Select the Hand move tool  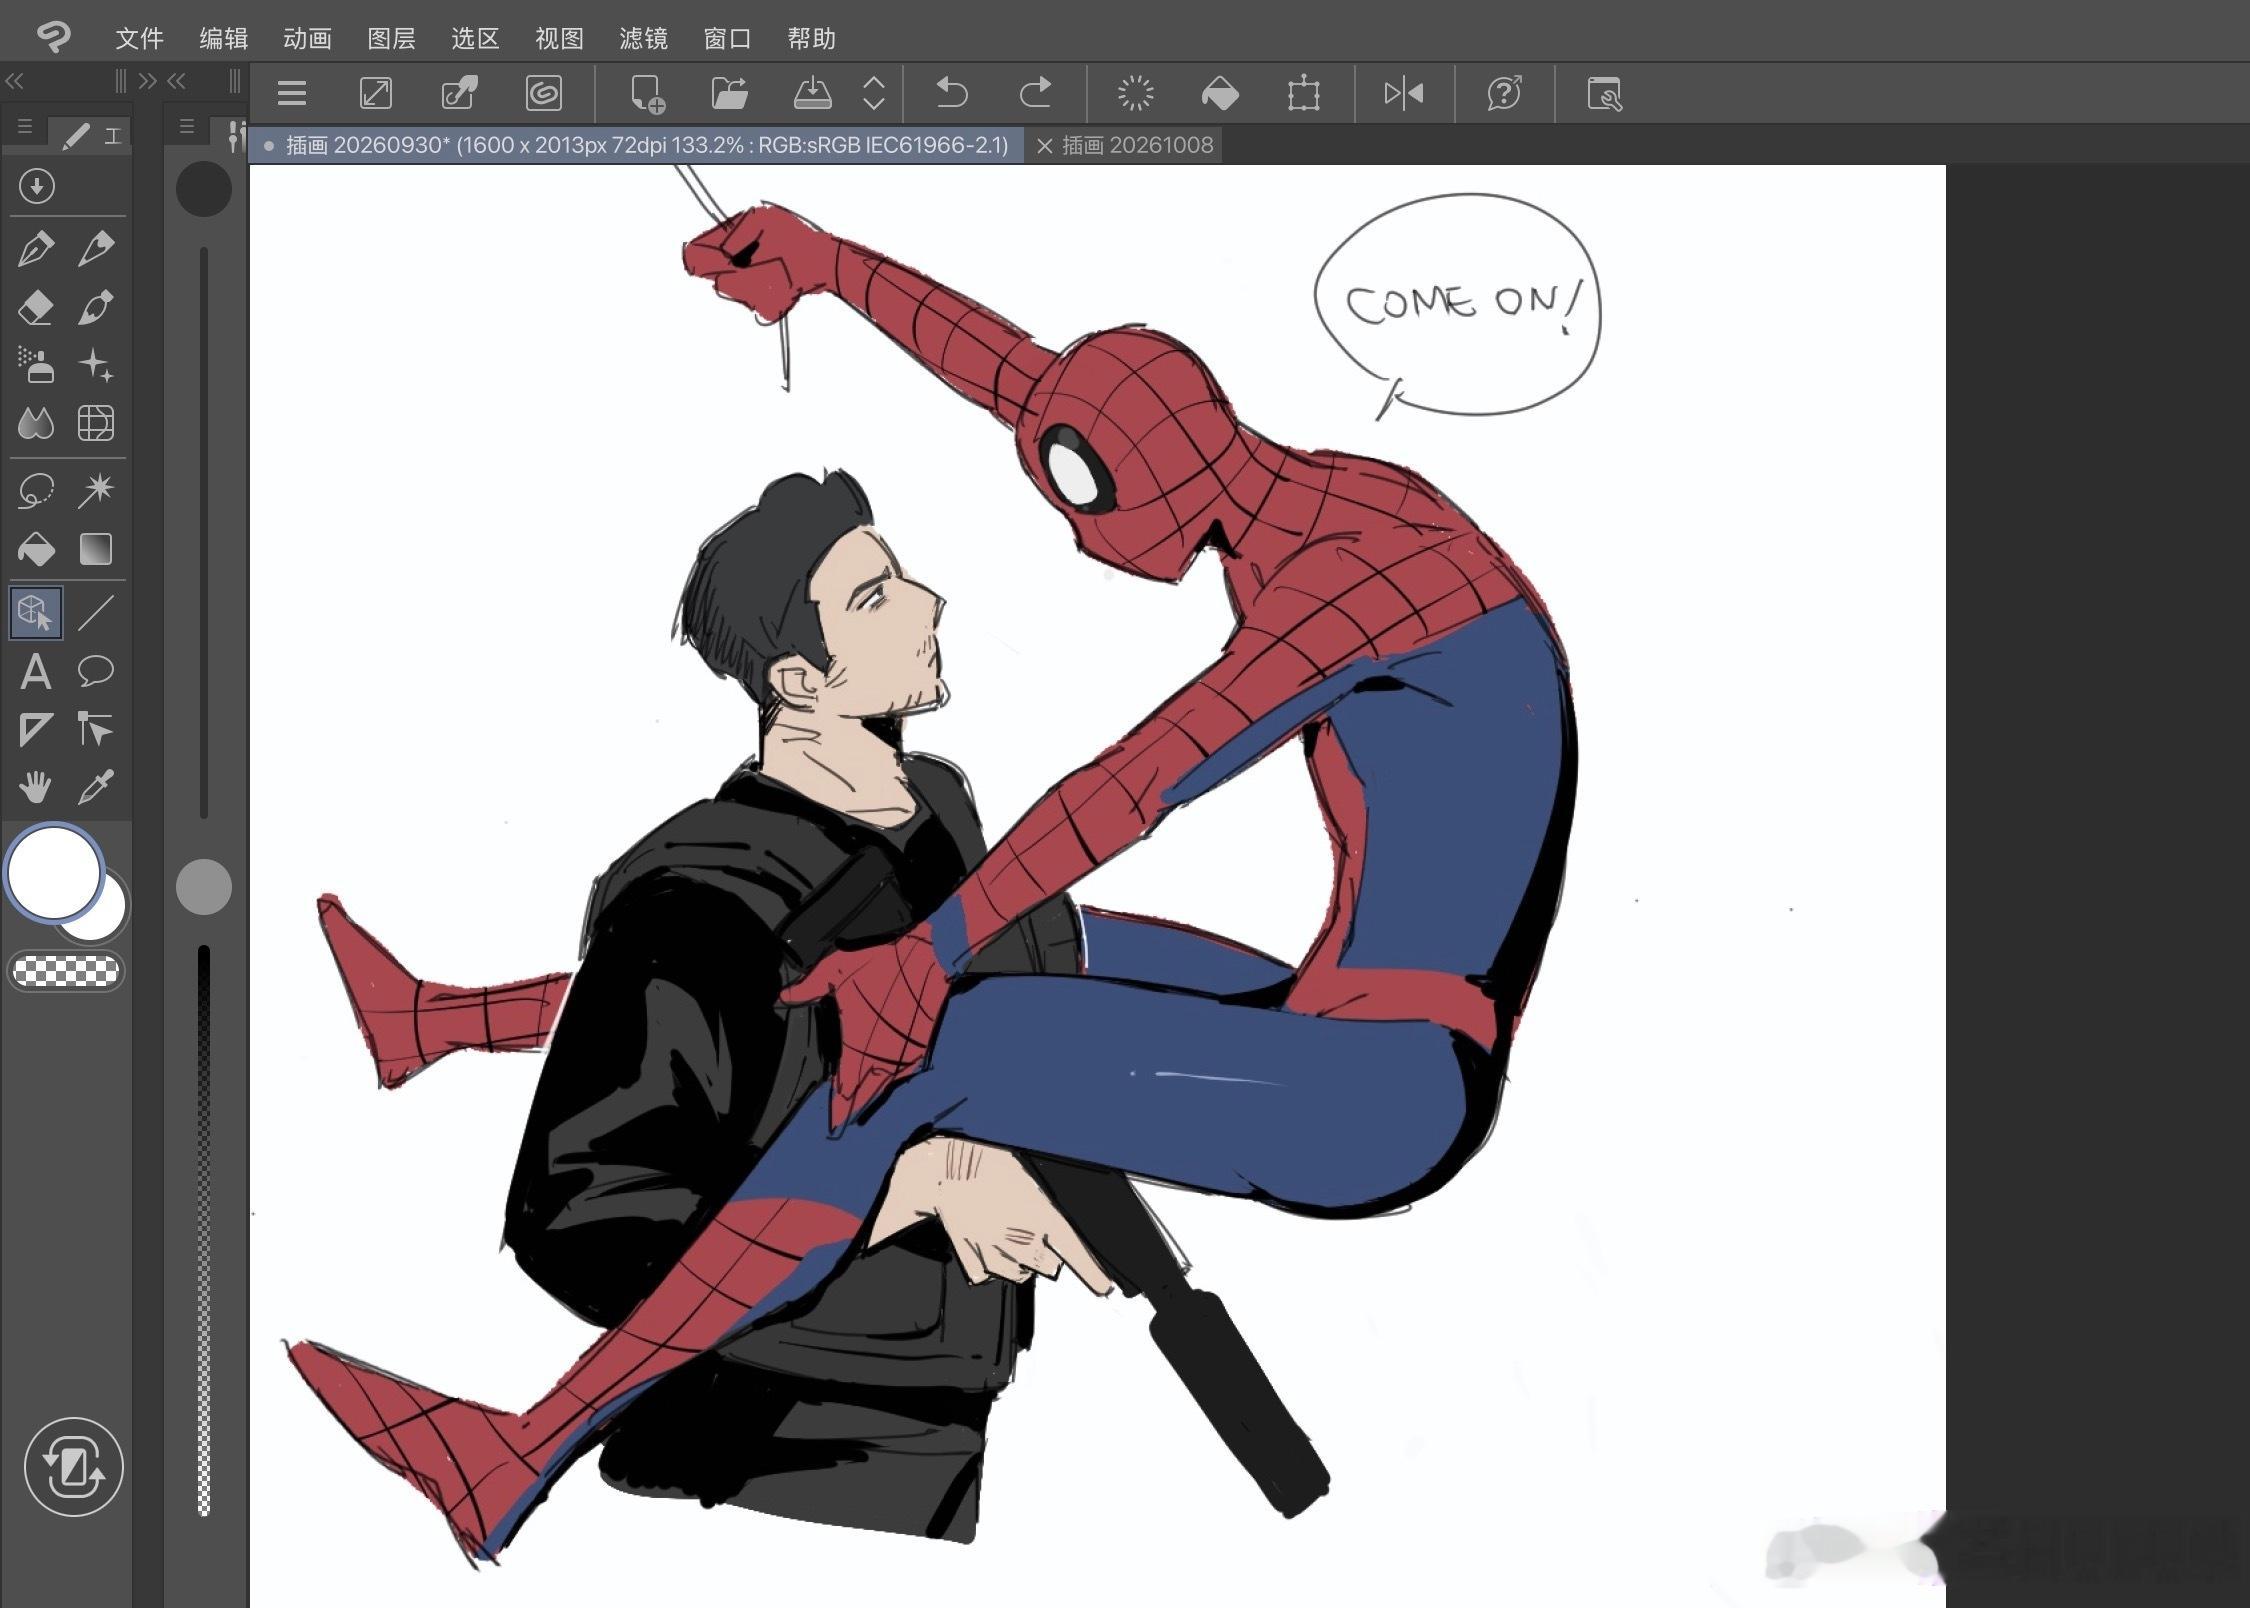click(x=36, y=787)
